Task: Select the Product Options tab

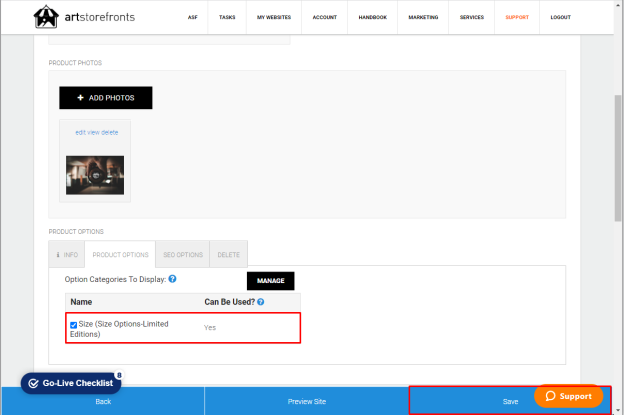Action: [x=120, y=255]
